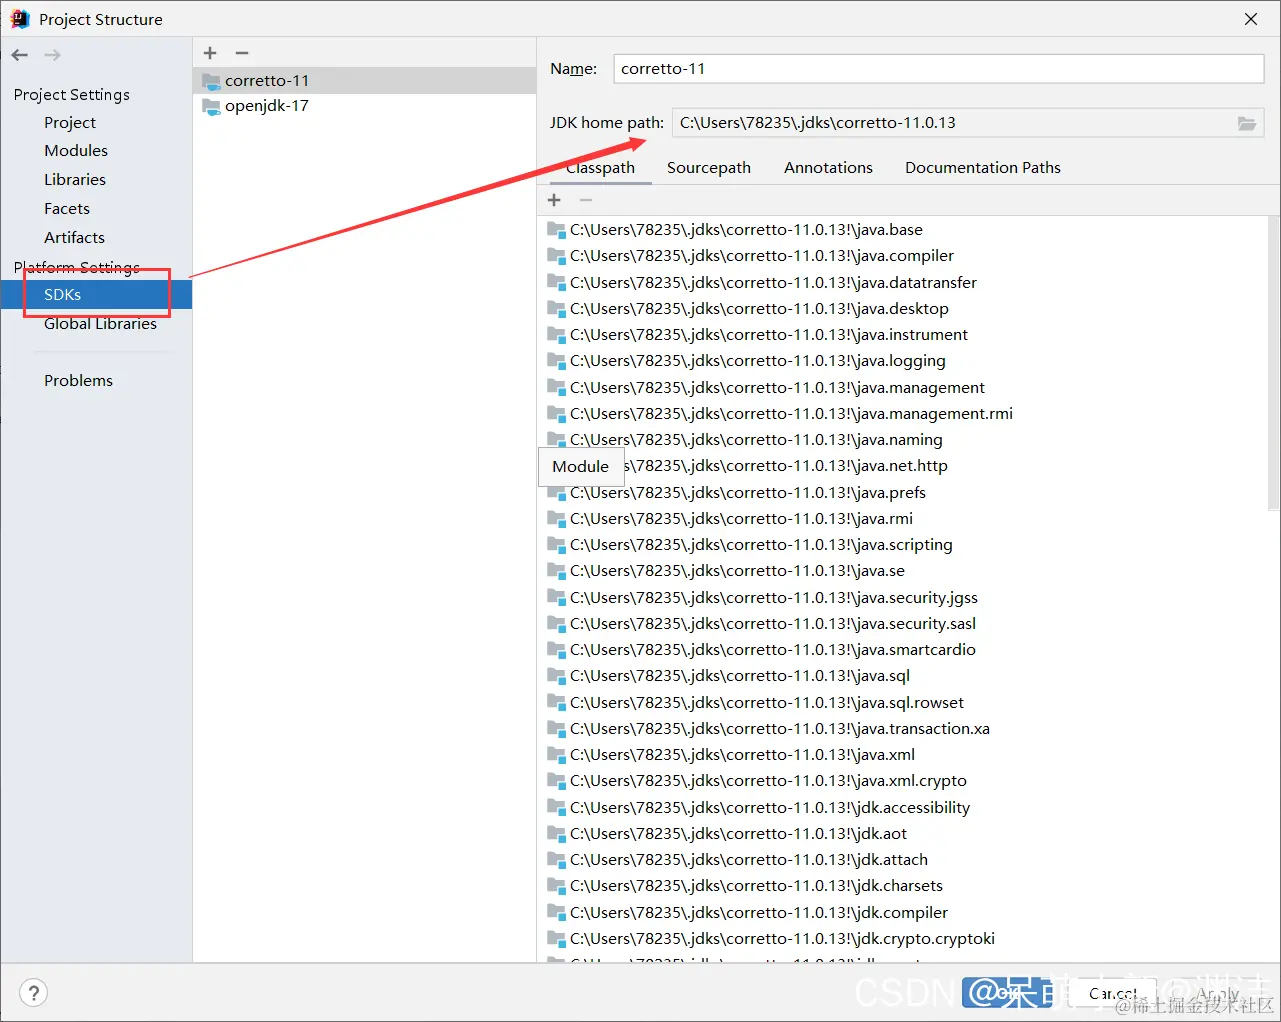
Task: Click the IntelliJ logo in title bar
Action: click(x=20, y=19)
